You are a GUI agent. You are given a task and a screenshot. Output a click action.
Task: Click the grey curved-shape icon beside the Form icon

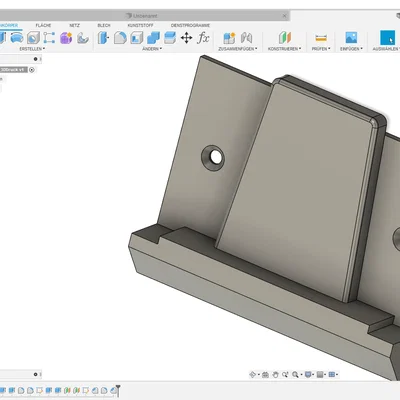pyautogui.click(x=83, y=38)
